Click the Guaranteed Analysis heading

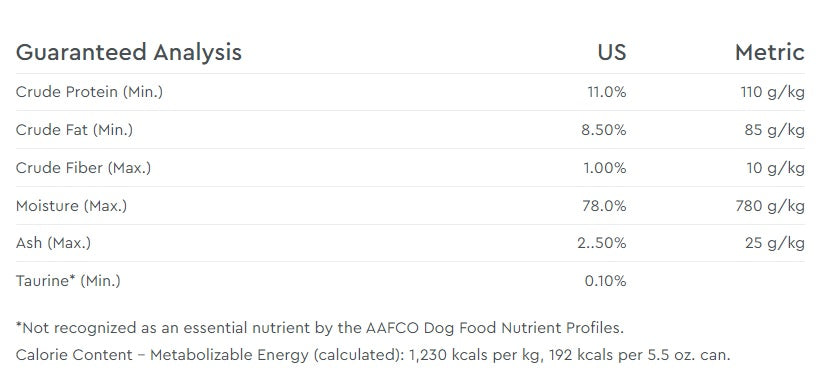click(x=129, y=53)
